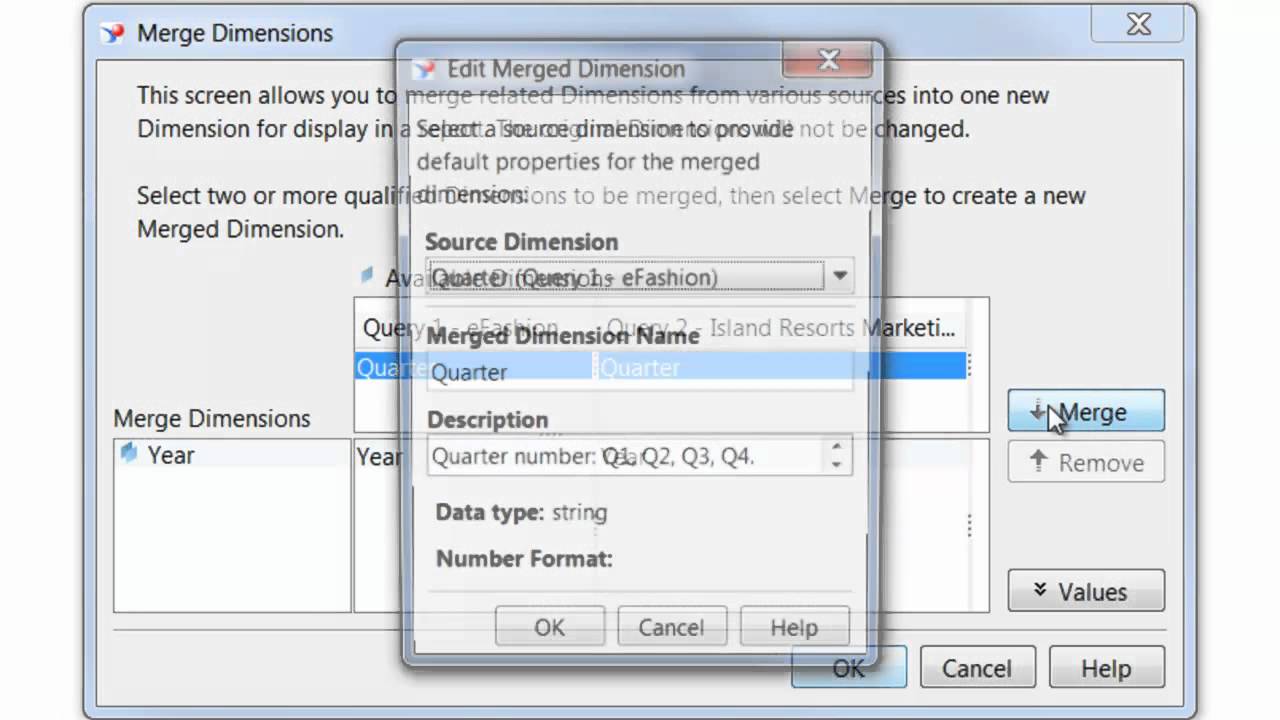Screen dimensions: 1280x720
Task: Click Description stepper down arrow
Action: pyautogui.click(x=837, y=464)
